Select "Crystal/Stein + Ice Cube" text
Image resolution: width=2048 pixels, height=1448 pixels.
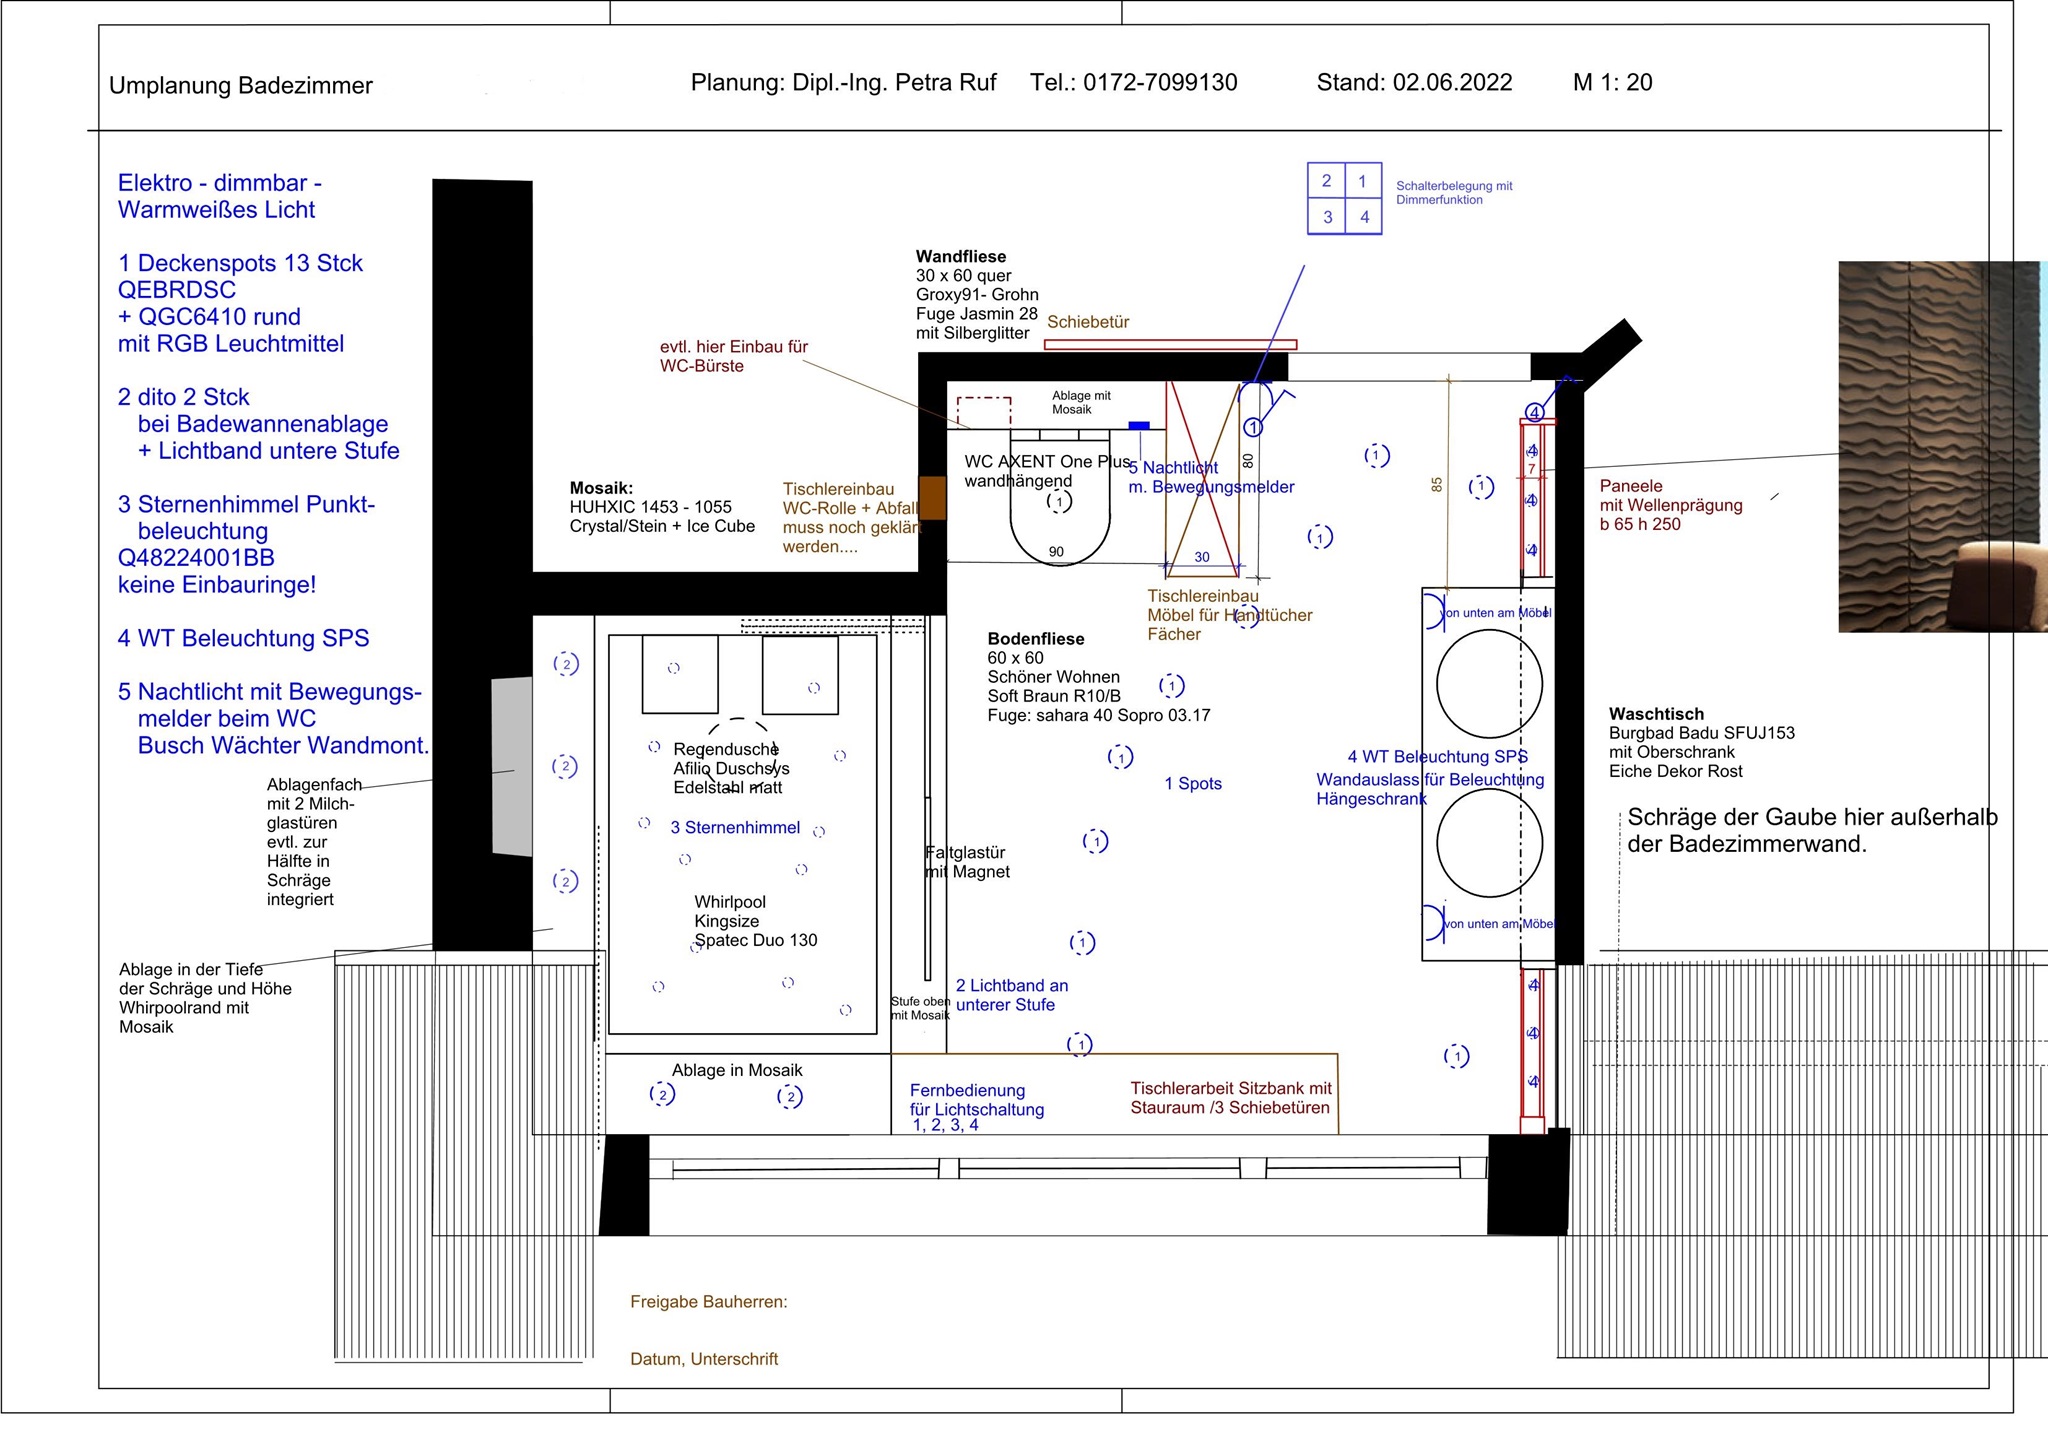pos(662,526)
